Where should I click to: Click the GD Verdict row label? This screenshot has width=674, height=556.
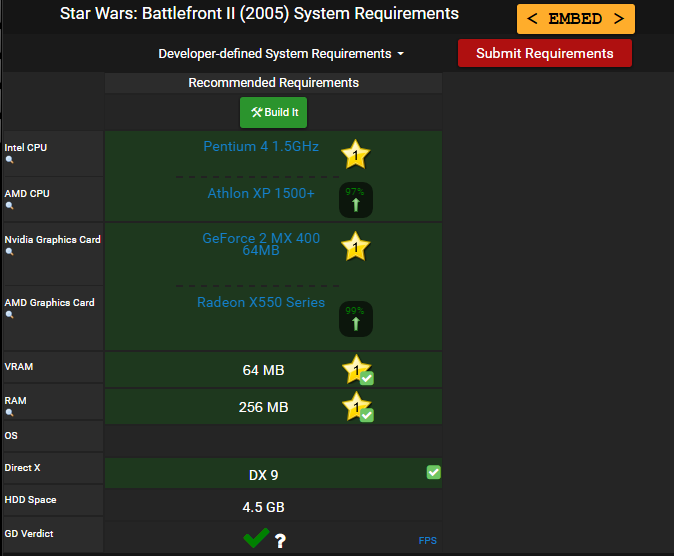(29, 534)
